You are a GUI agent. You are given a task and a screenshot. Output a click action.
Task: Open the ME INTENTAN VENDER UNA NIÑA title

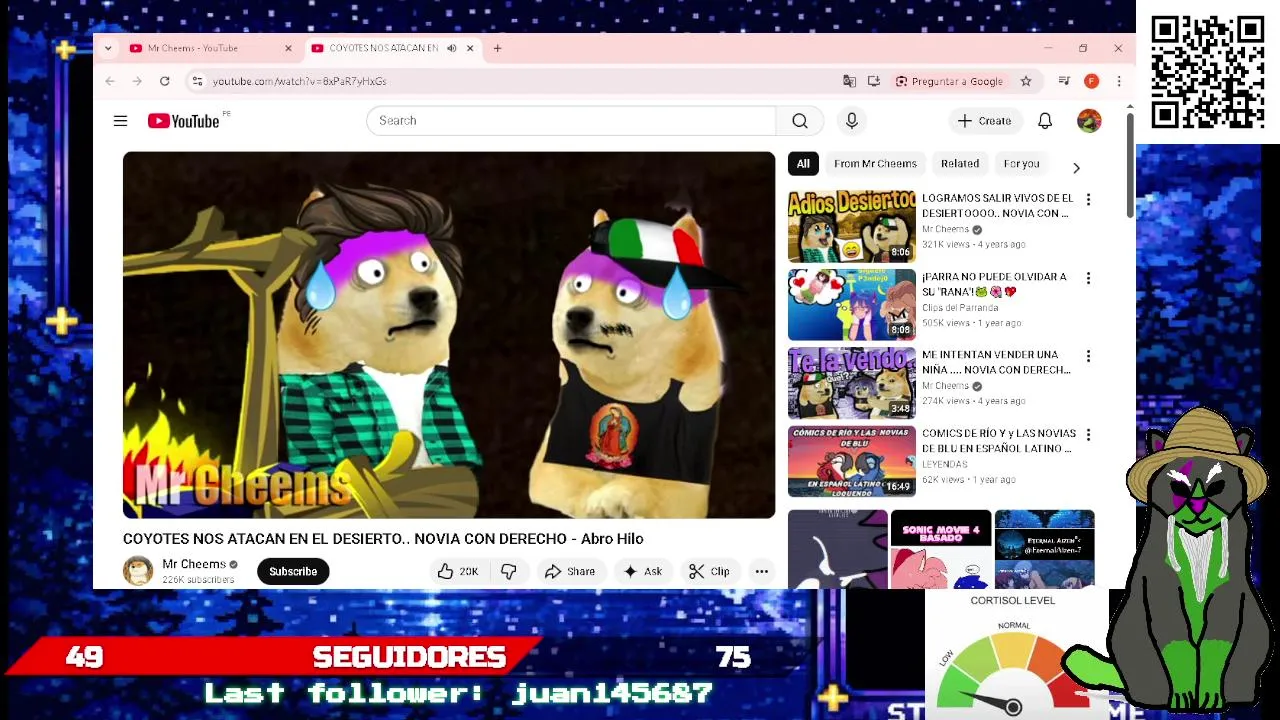click(996, 362)
